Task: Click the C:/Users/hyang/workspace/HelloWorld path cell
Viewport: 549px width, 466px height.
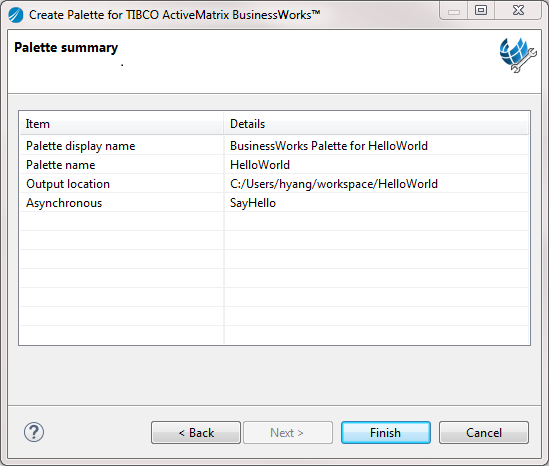Action: [x=334, y=184]
